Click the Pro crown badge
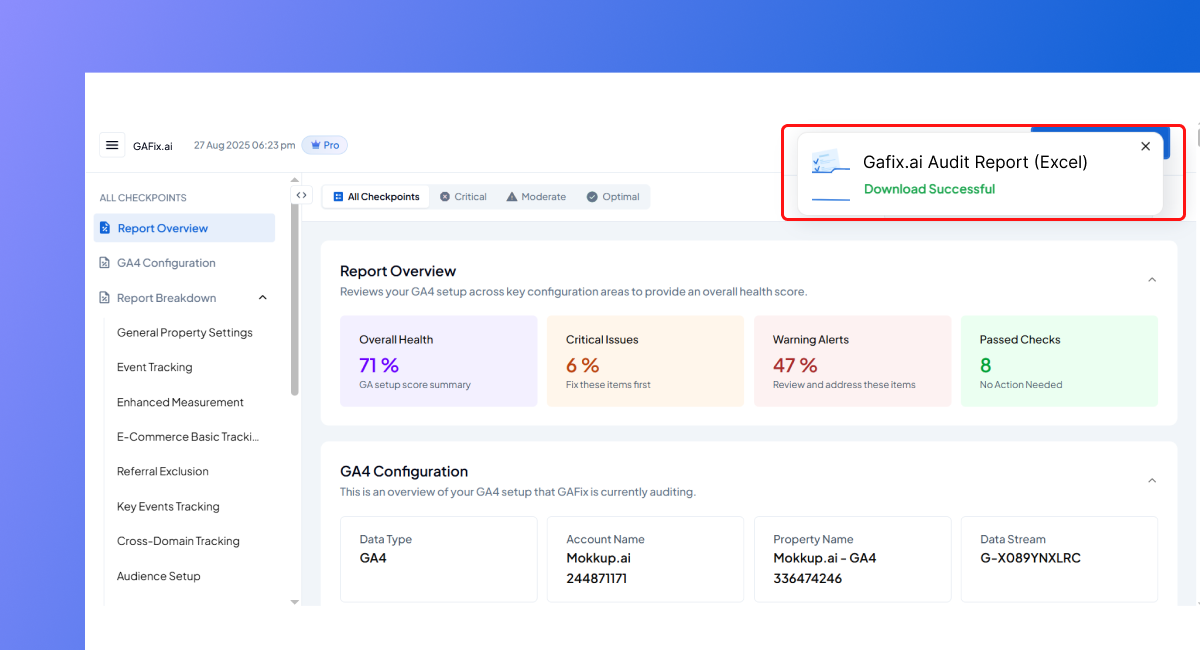This screenshot has height=650, width=1200. pyautogui.click(x=325, y=145)
